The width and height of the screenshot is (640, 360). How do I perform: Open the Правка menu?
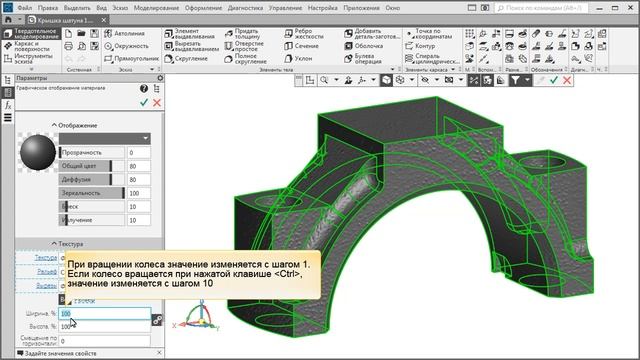click(48, 8)
